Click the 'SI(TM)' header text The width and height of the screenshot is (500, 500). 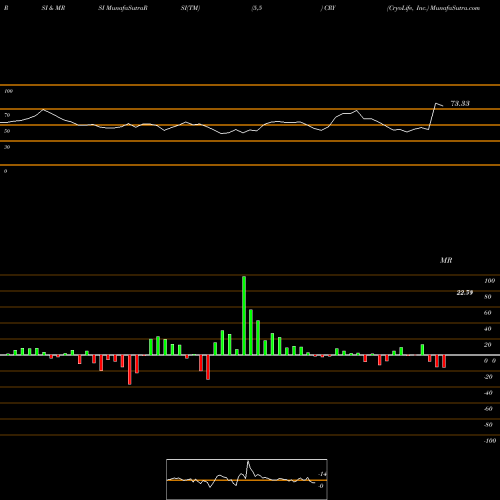point(190,8)
